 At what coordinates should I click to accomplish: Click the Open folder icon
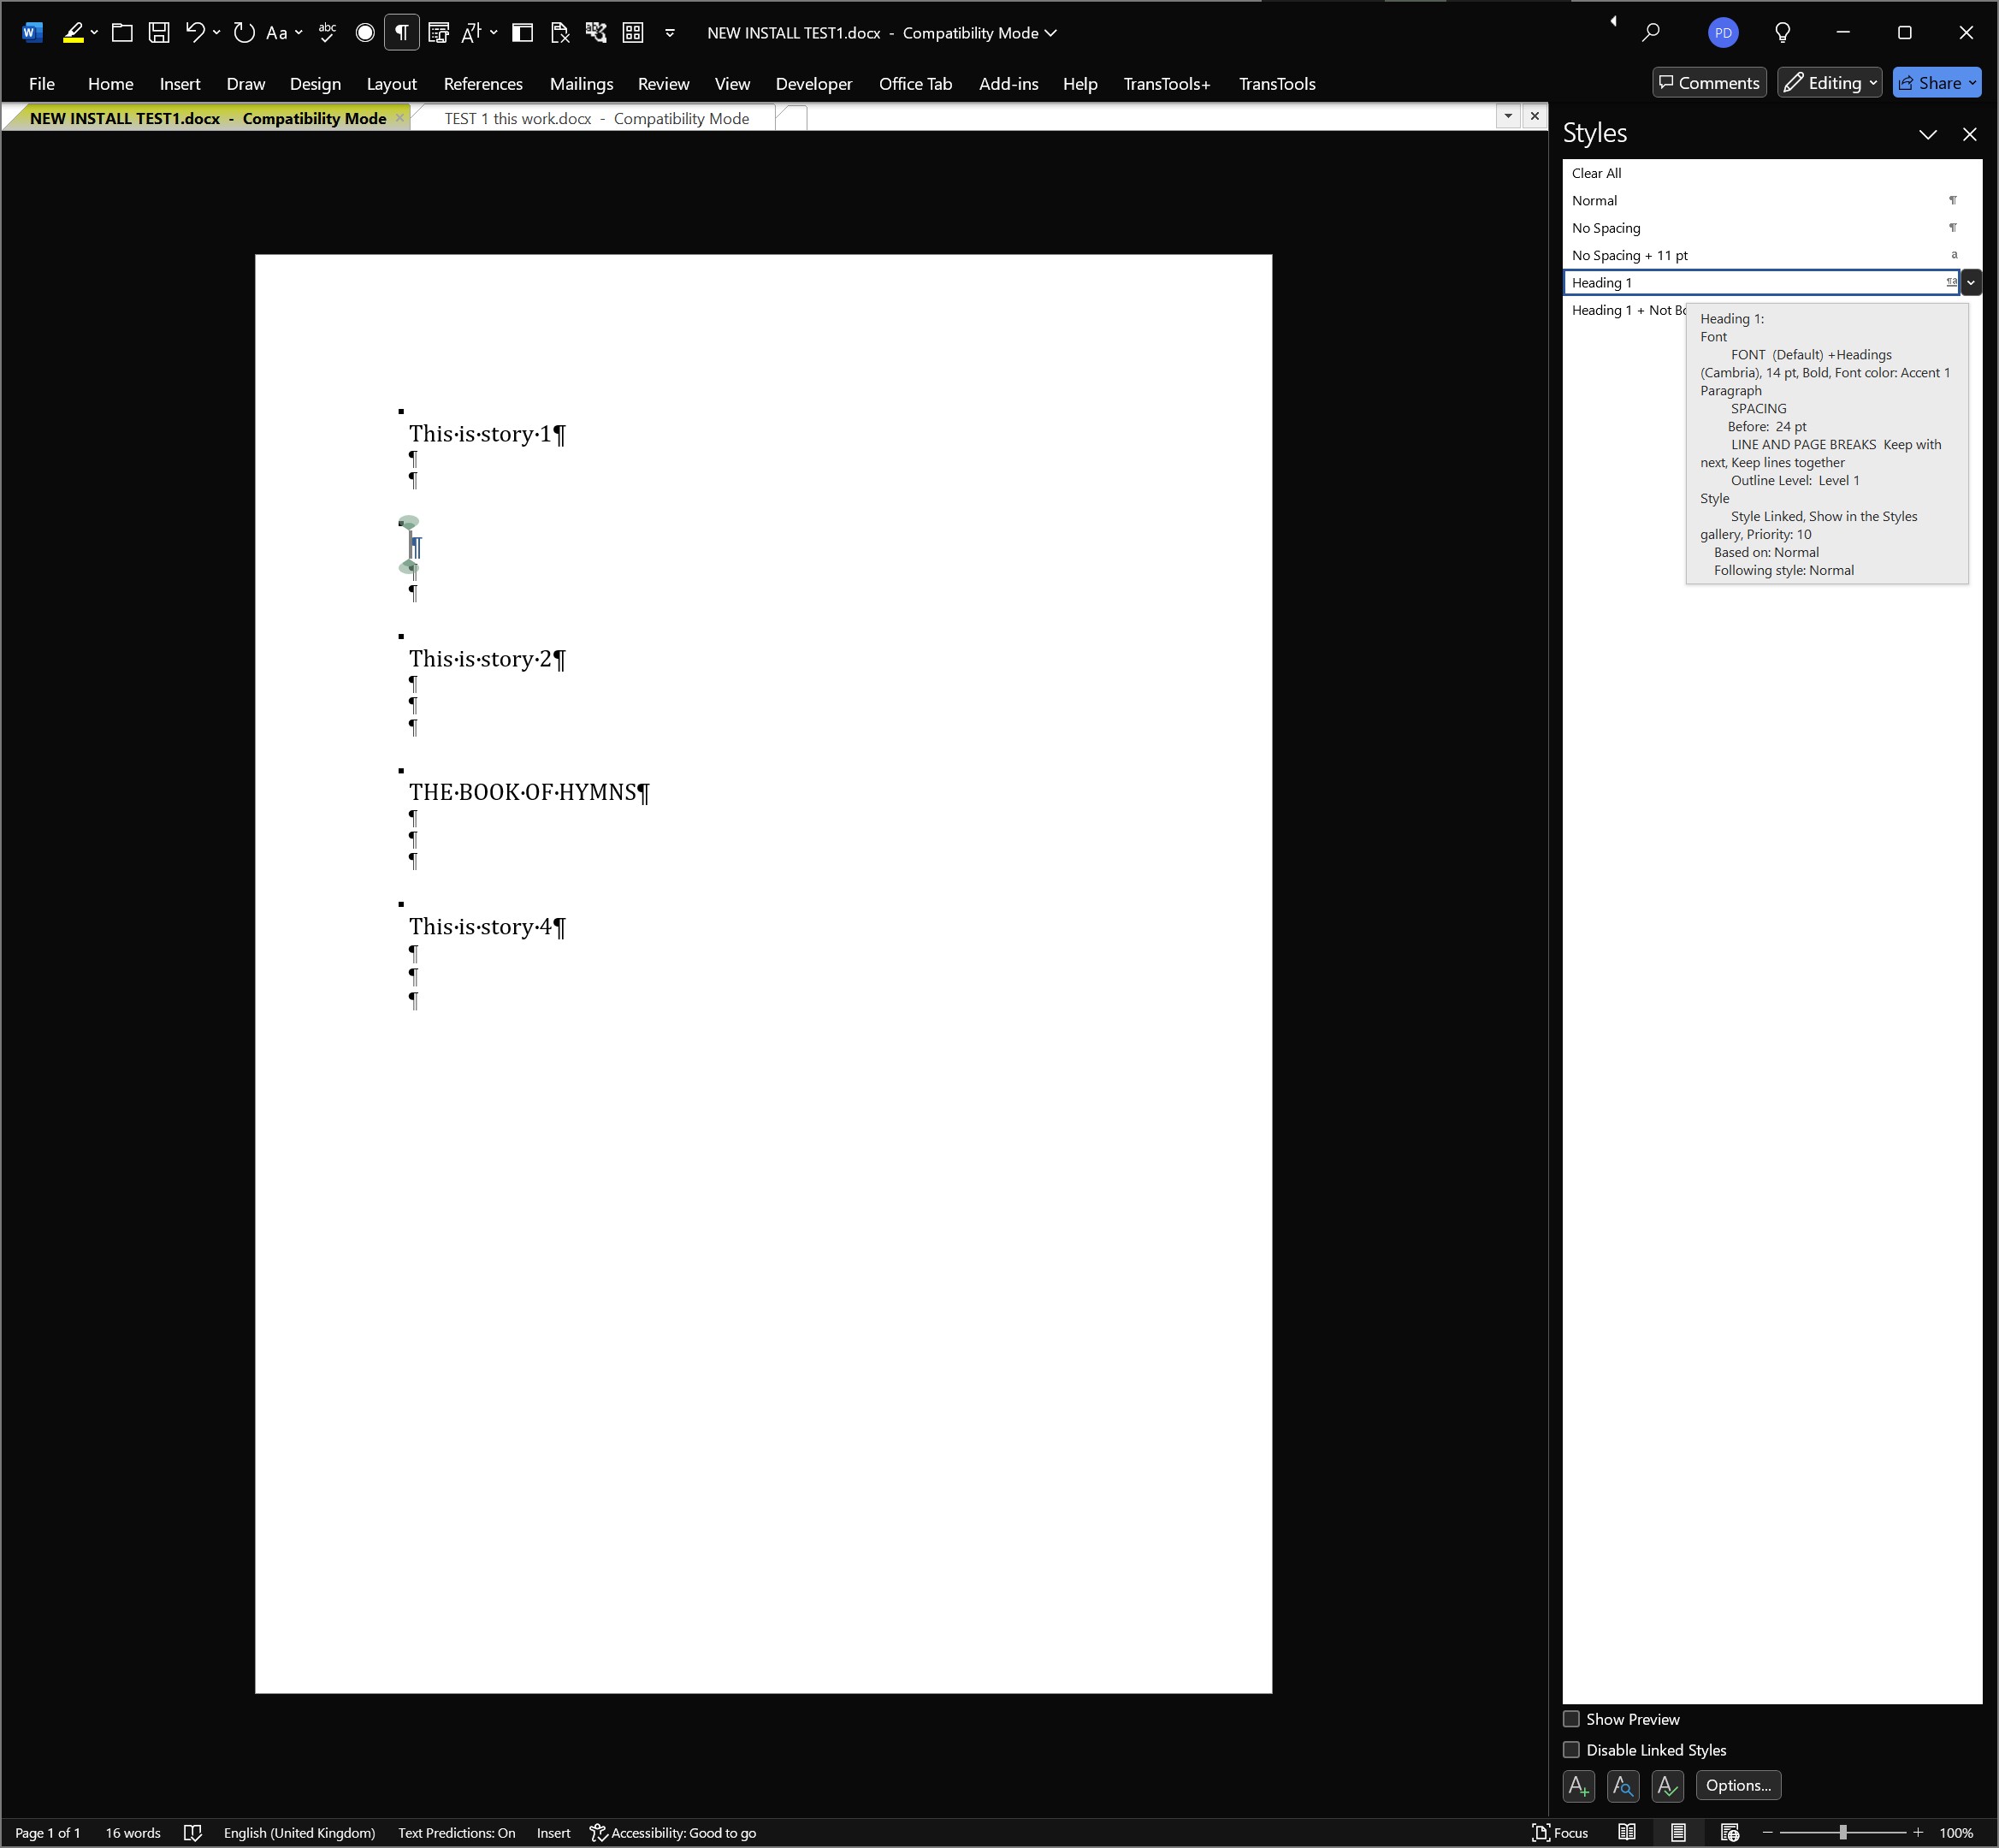tap(122, 33)
